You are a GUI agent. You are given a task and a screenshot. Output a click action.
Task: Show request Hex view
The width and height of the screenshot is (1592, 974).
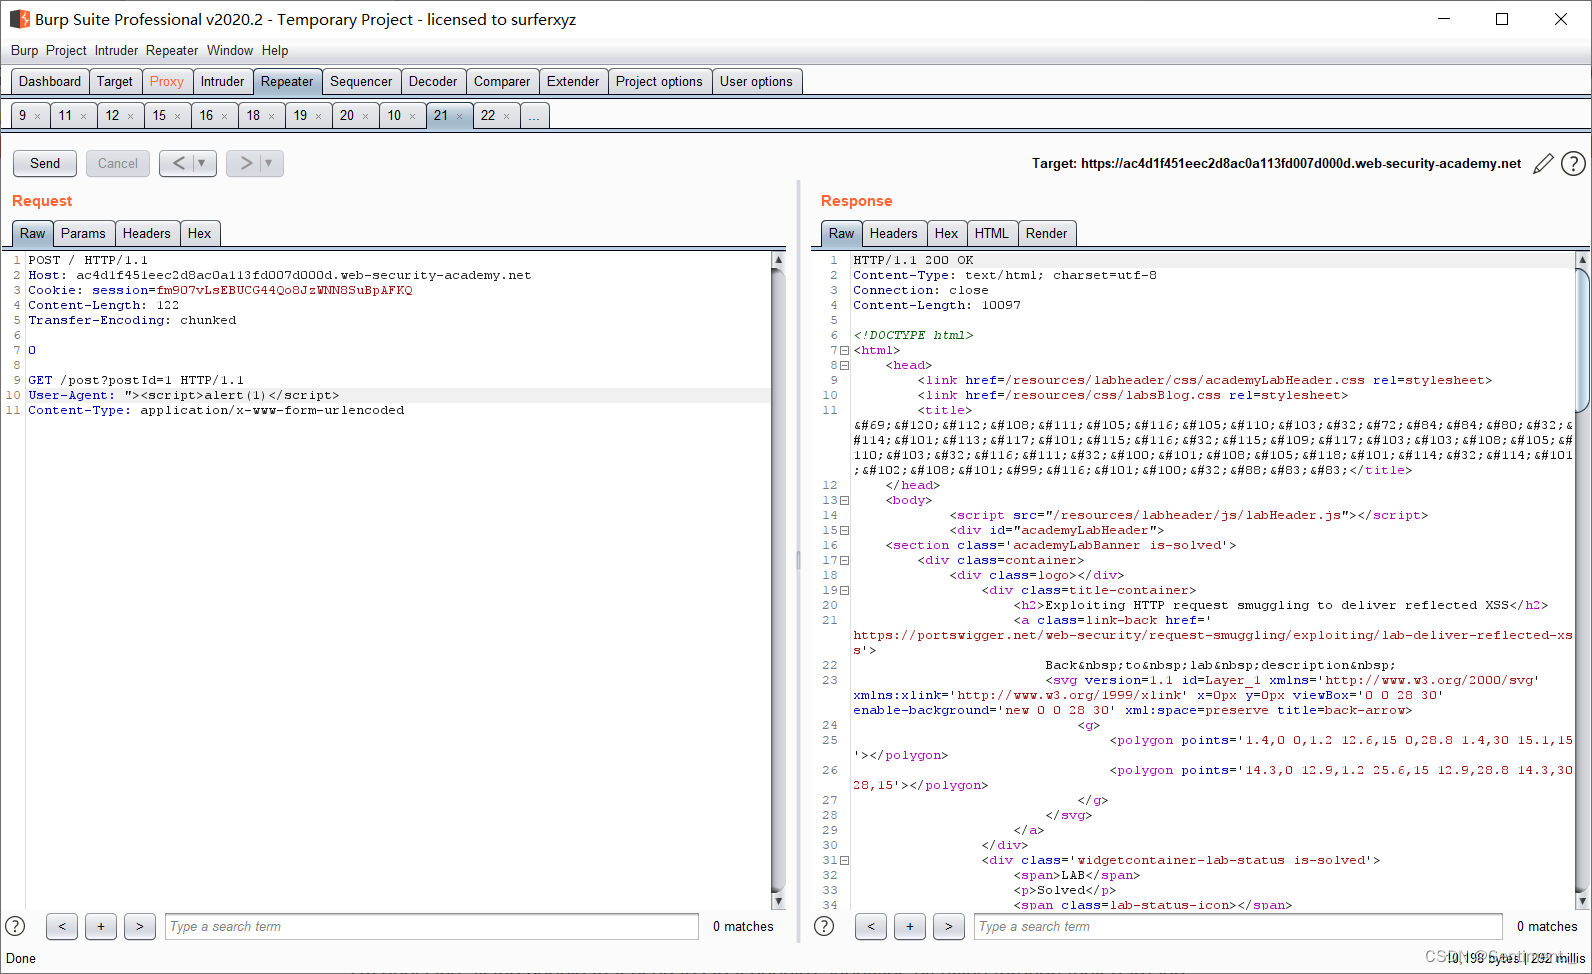(200, 234)
